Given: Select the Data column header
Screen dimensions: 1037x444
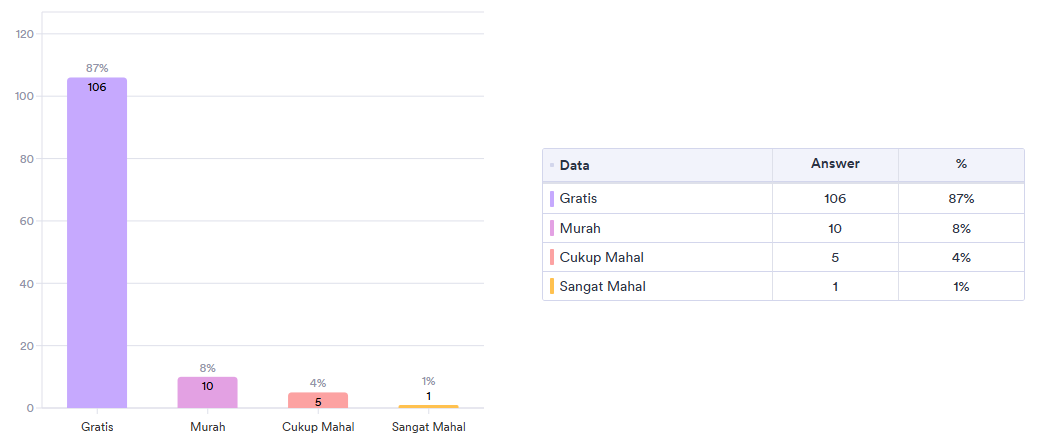Looking at the screenshot, I should pos(575,165).
